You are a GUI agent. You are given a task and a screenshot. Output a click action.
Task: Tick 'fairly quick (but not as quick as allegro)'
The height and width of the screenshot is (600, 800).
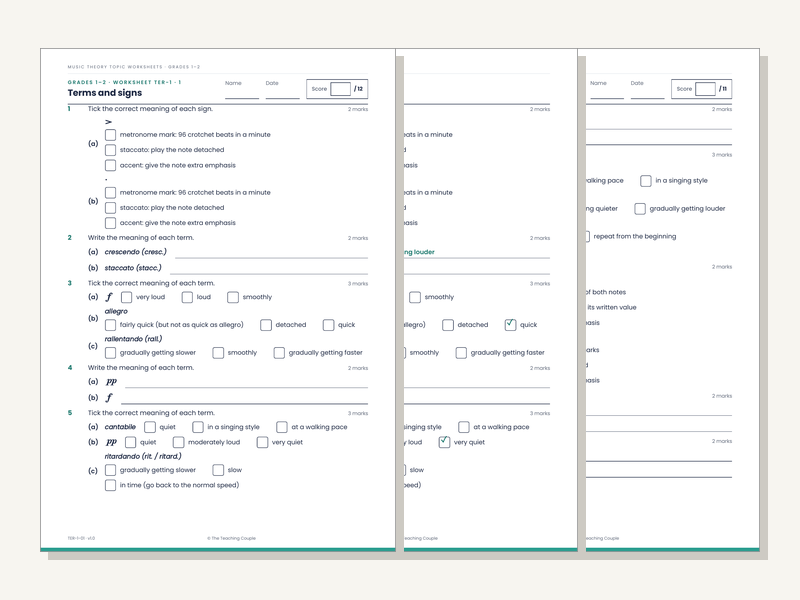pyautogui.click(x=110, y=325)
